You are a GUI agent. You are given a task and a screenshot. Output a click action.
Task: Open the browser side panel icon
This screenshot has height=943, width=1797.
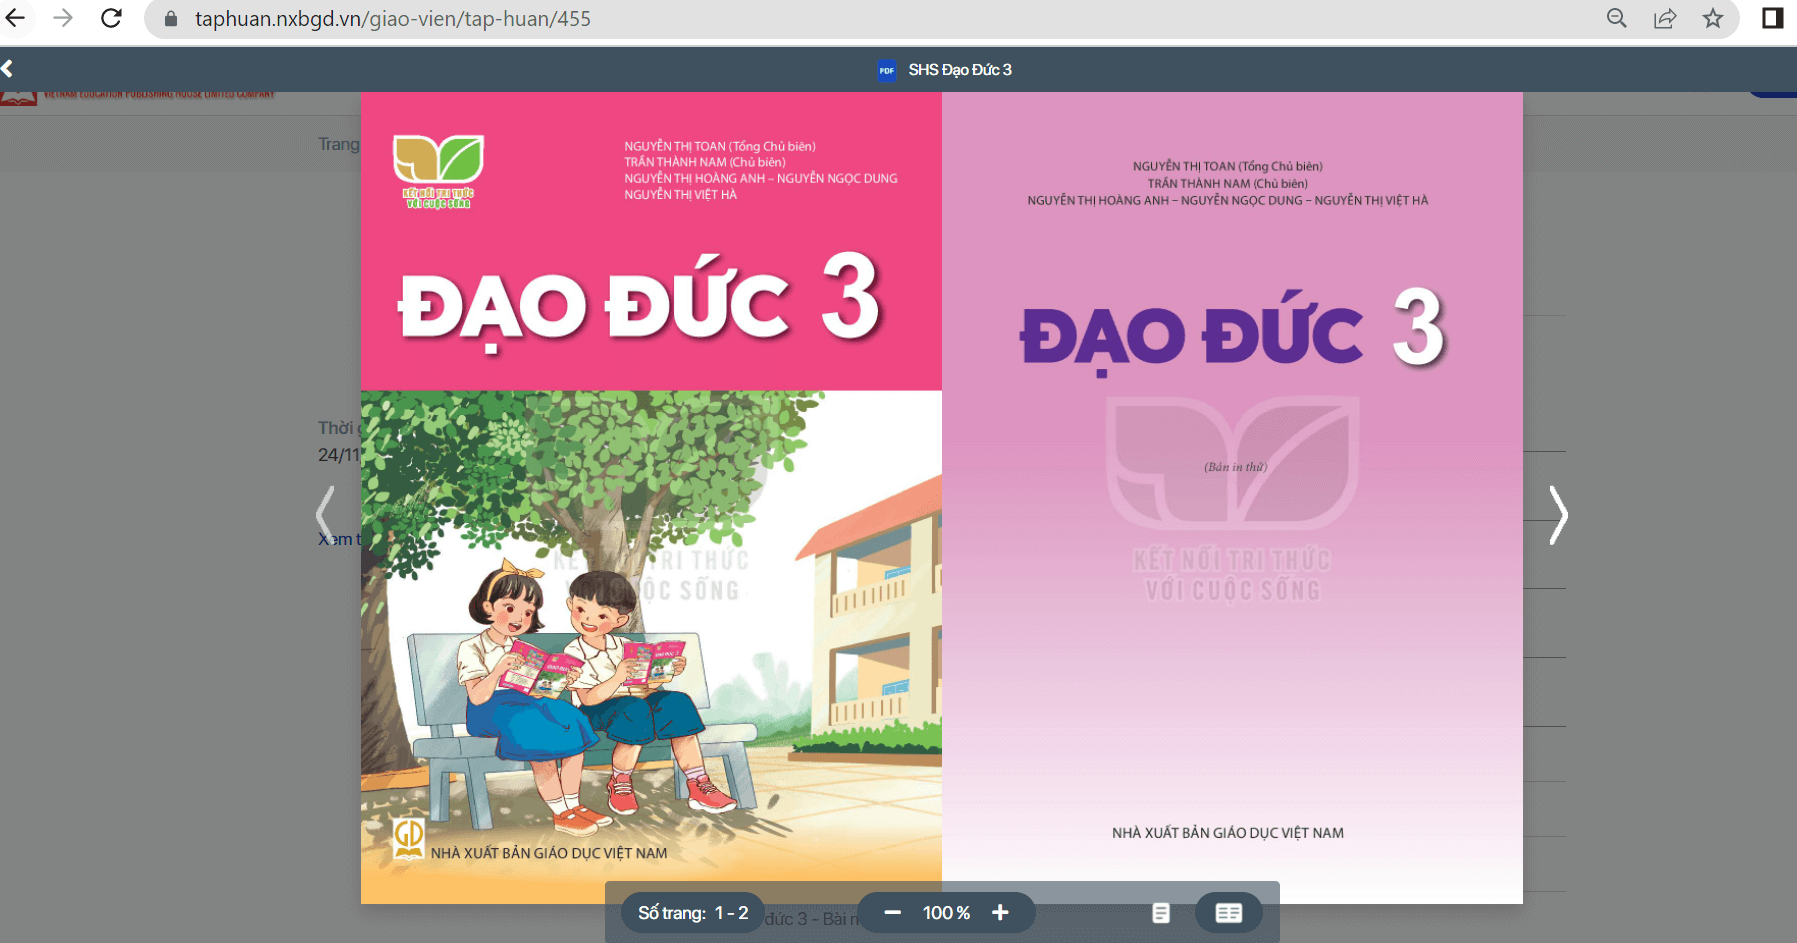coord(1772,18)
